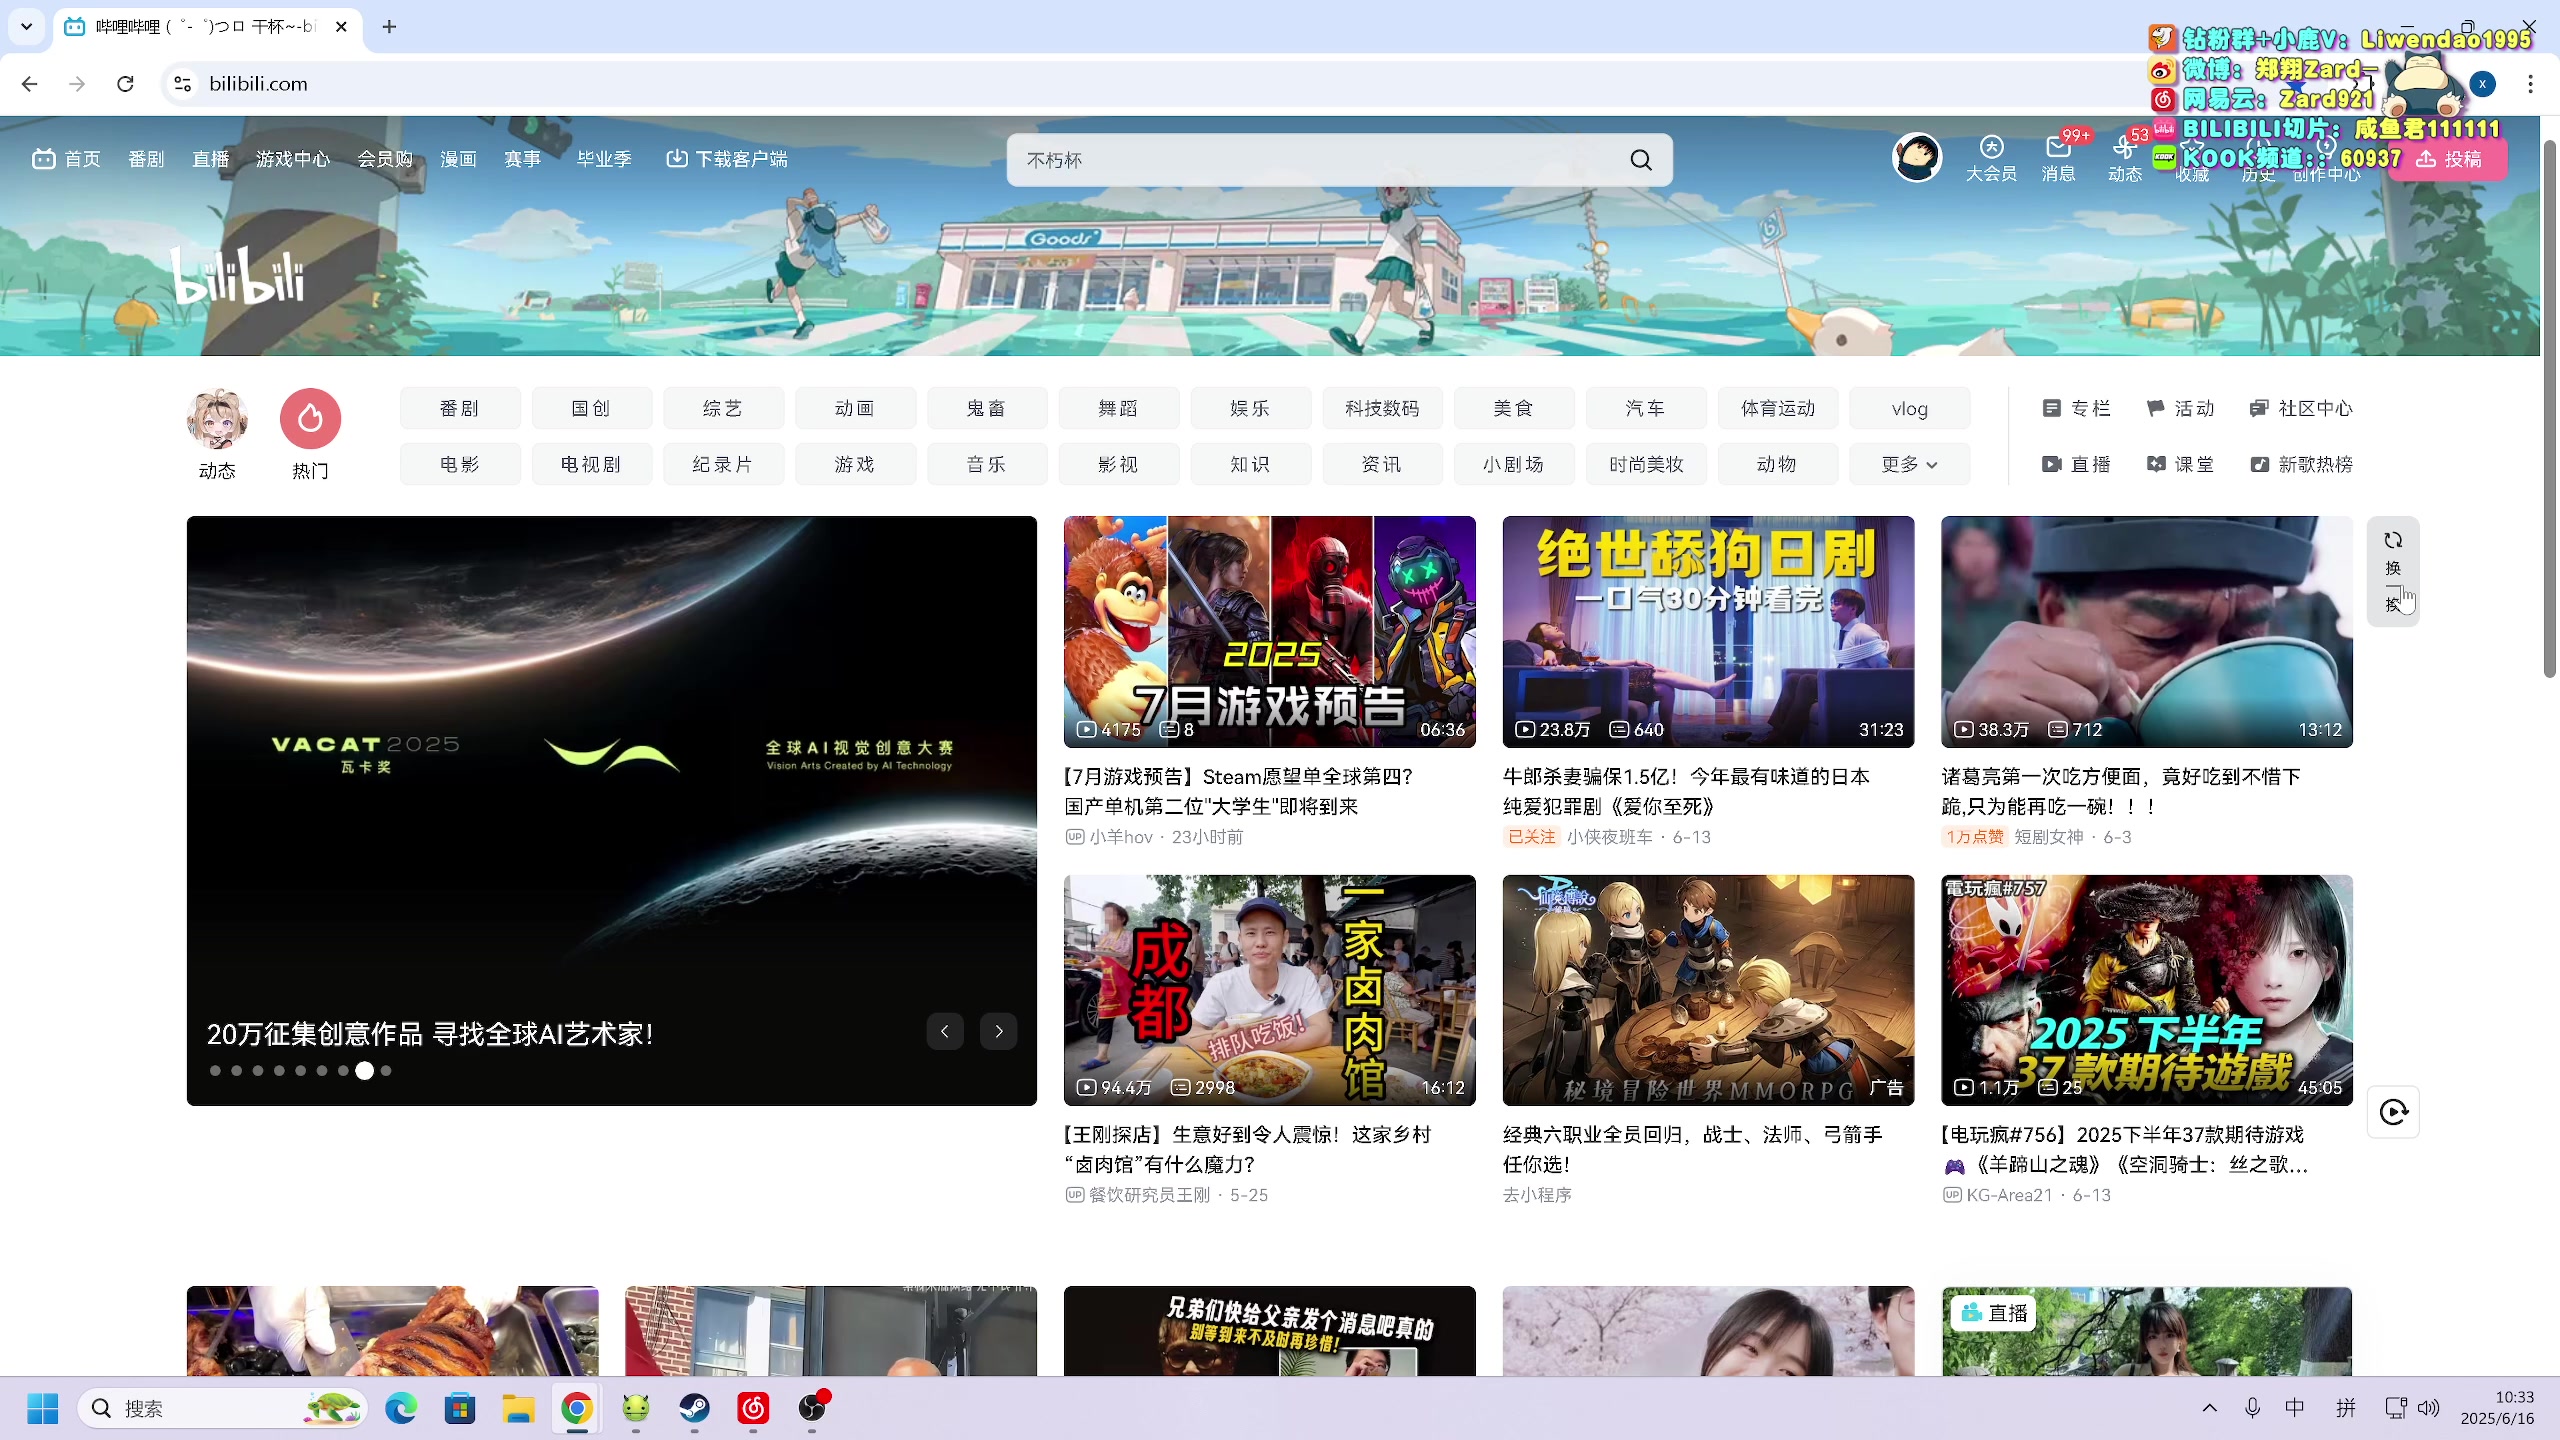2560x1440 pixels.
Task: Open the Chrome three-dot menu
Action: [x=2530, y=84]
